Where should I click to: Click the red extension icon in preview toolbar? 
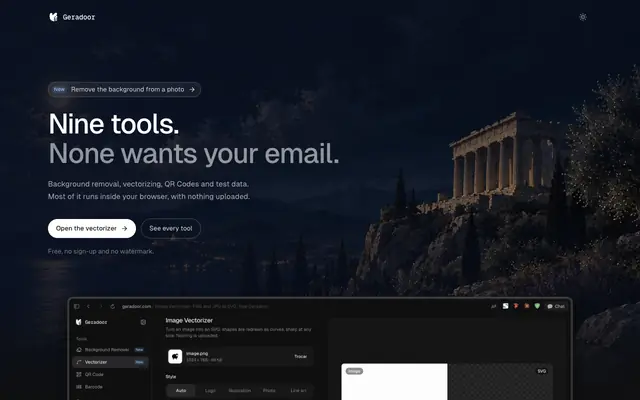click(516, 306)
